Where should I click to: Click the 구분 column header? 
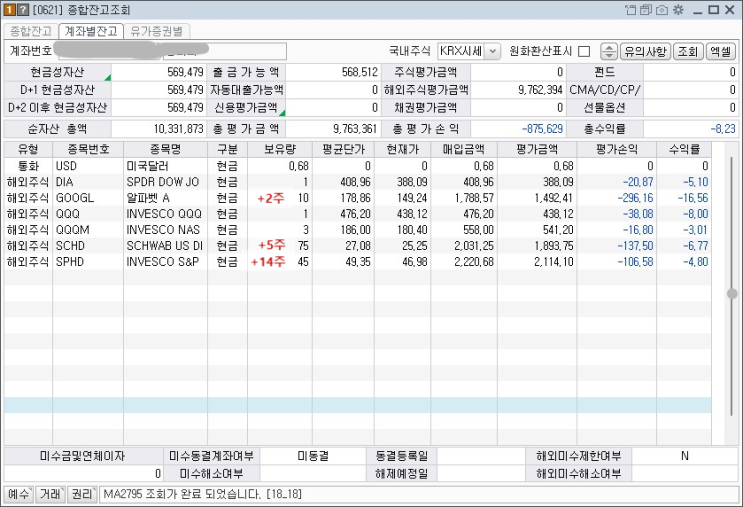point(227,150)
